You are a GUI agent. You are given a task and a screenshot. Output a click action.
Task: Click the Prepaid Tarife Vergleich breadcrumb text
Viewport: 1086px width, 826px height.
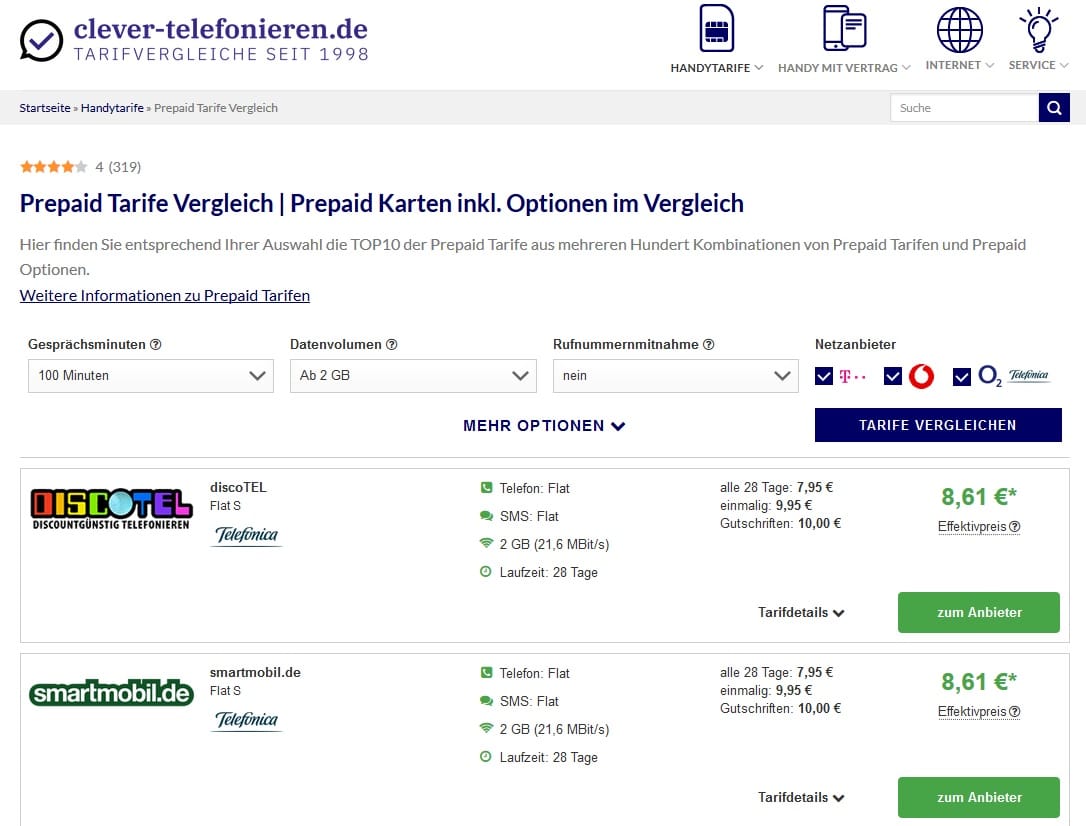(x=216, y=108)
